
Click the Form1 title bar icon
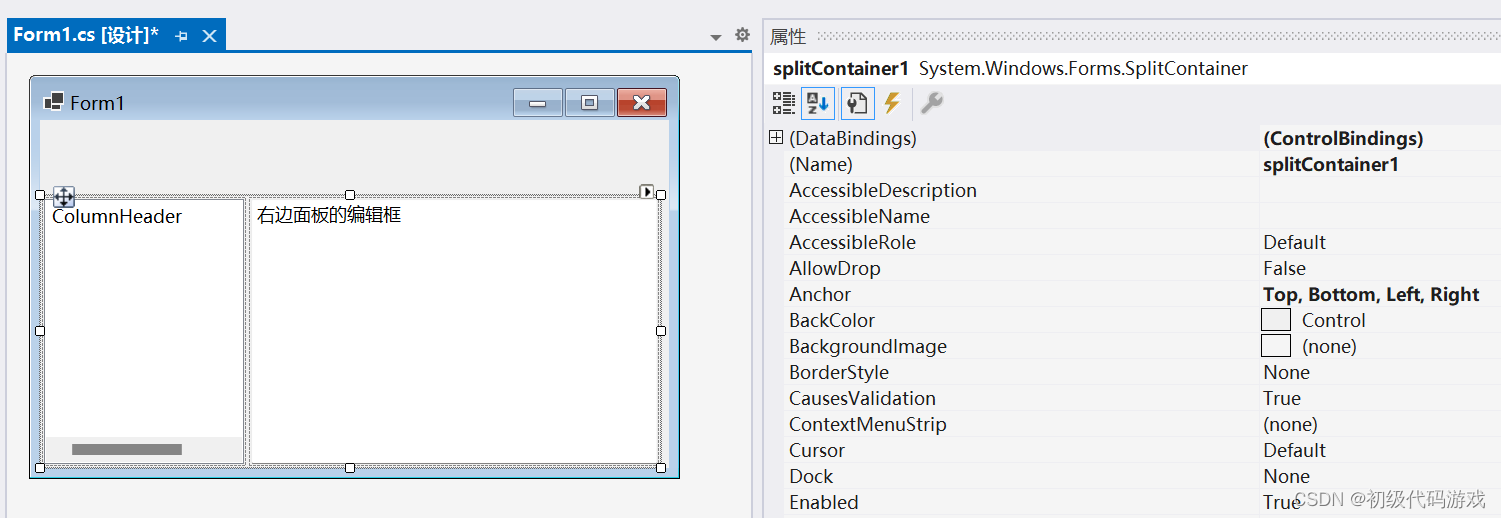click(x=54, y=102)
